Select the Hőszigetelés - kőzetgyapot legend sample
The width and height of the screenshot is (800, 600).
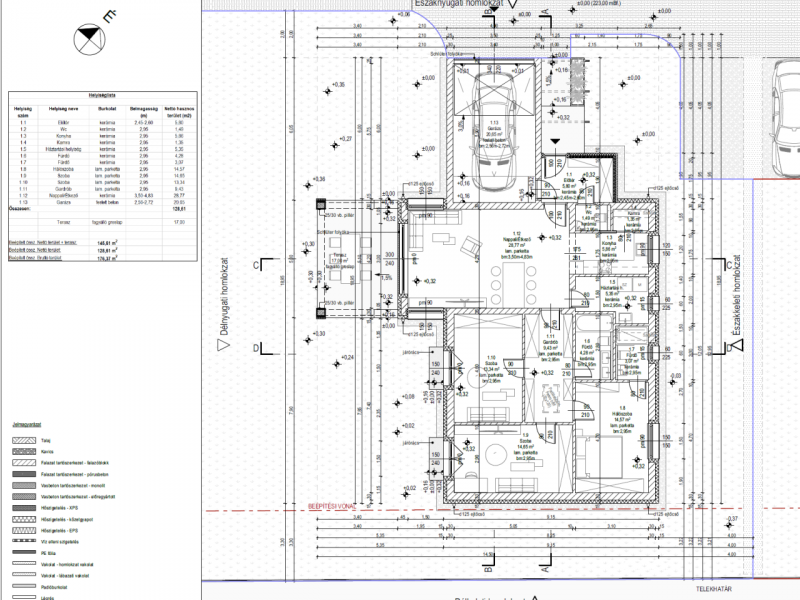tap(24, 519)
